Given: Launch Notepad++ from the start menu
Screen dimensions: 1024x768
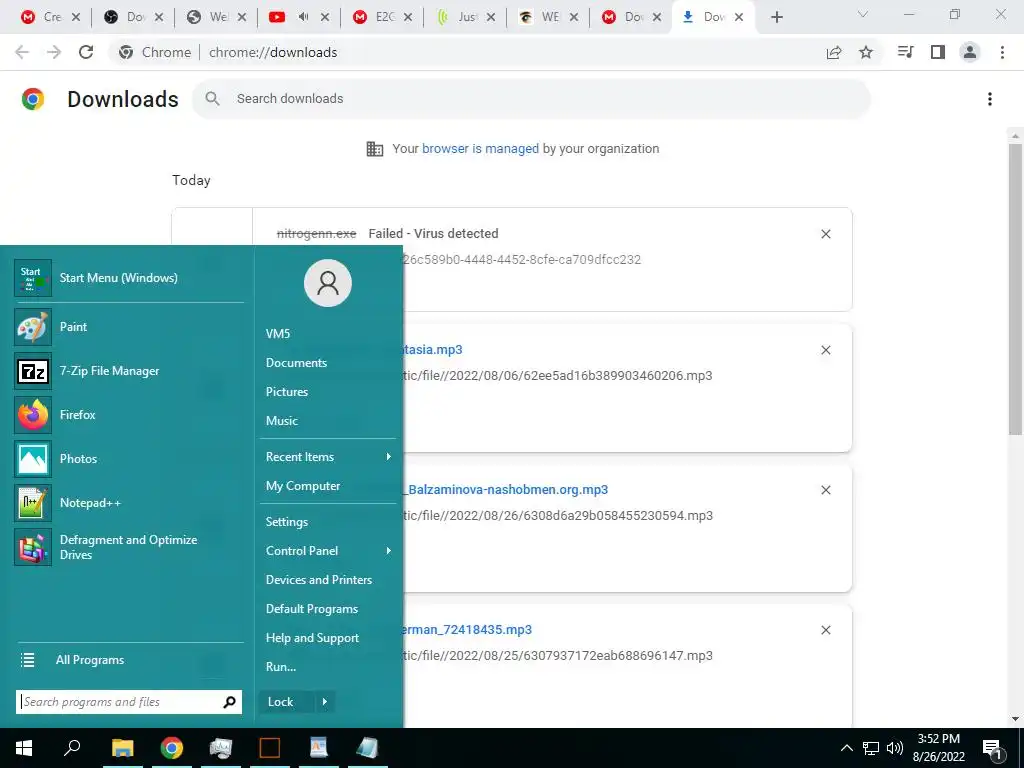Looking at the screenshot, I should (x=129, y=503).
